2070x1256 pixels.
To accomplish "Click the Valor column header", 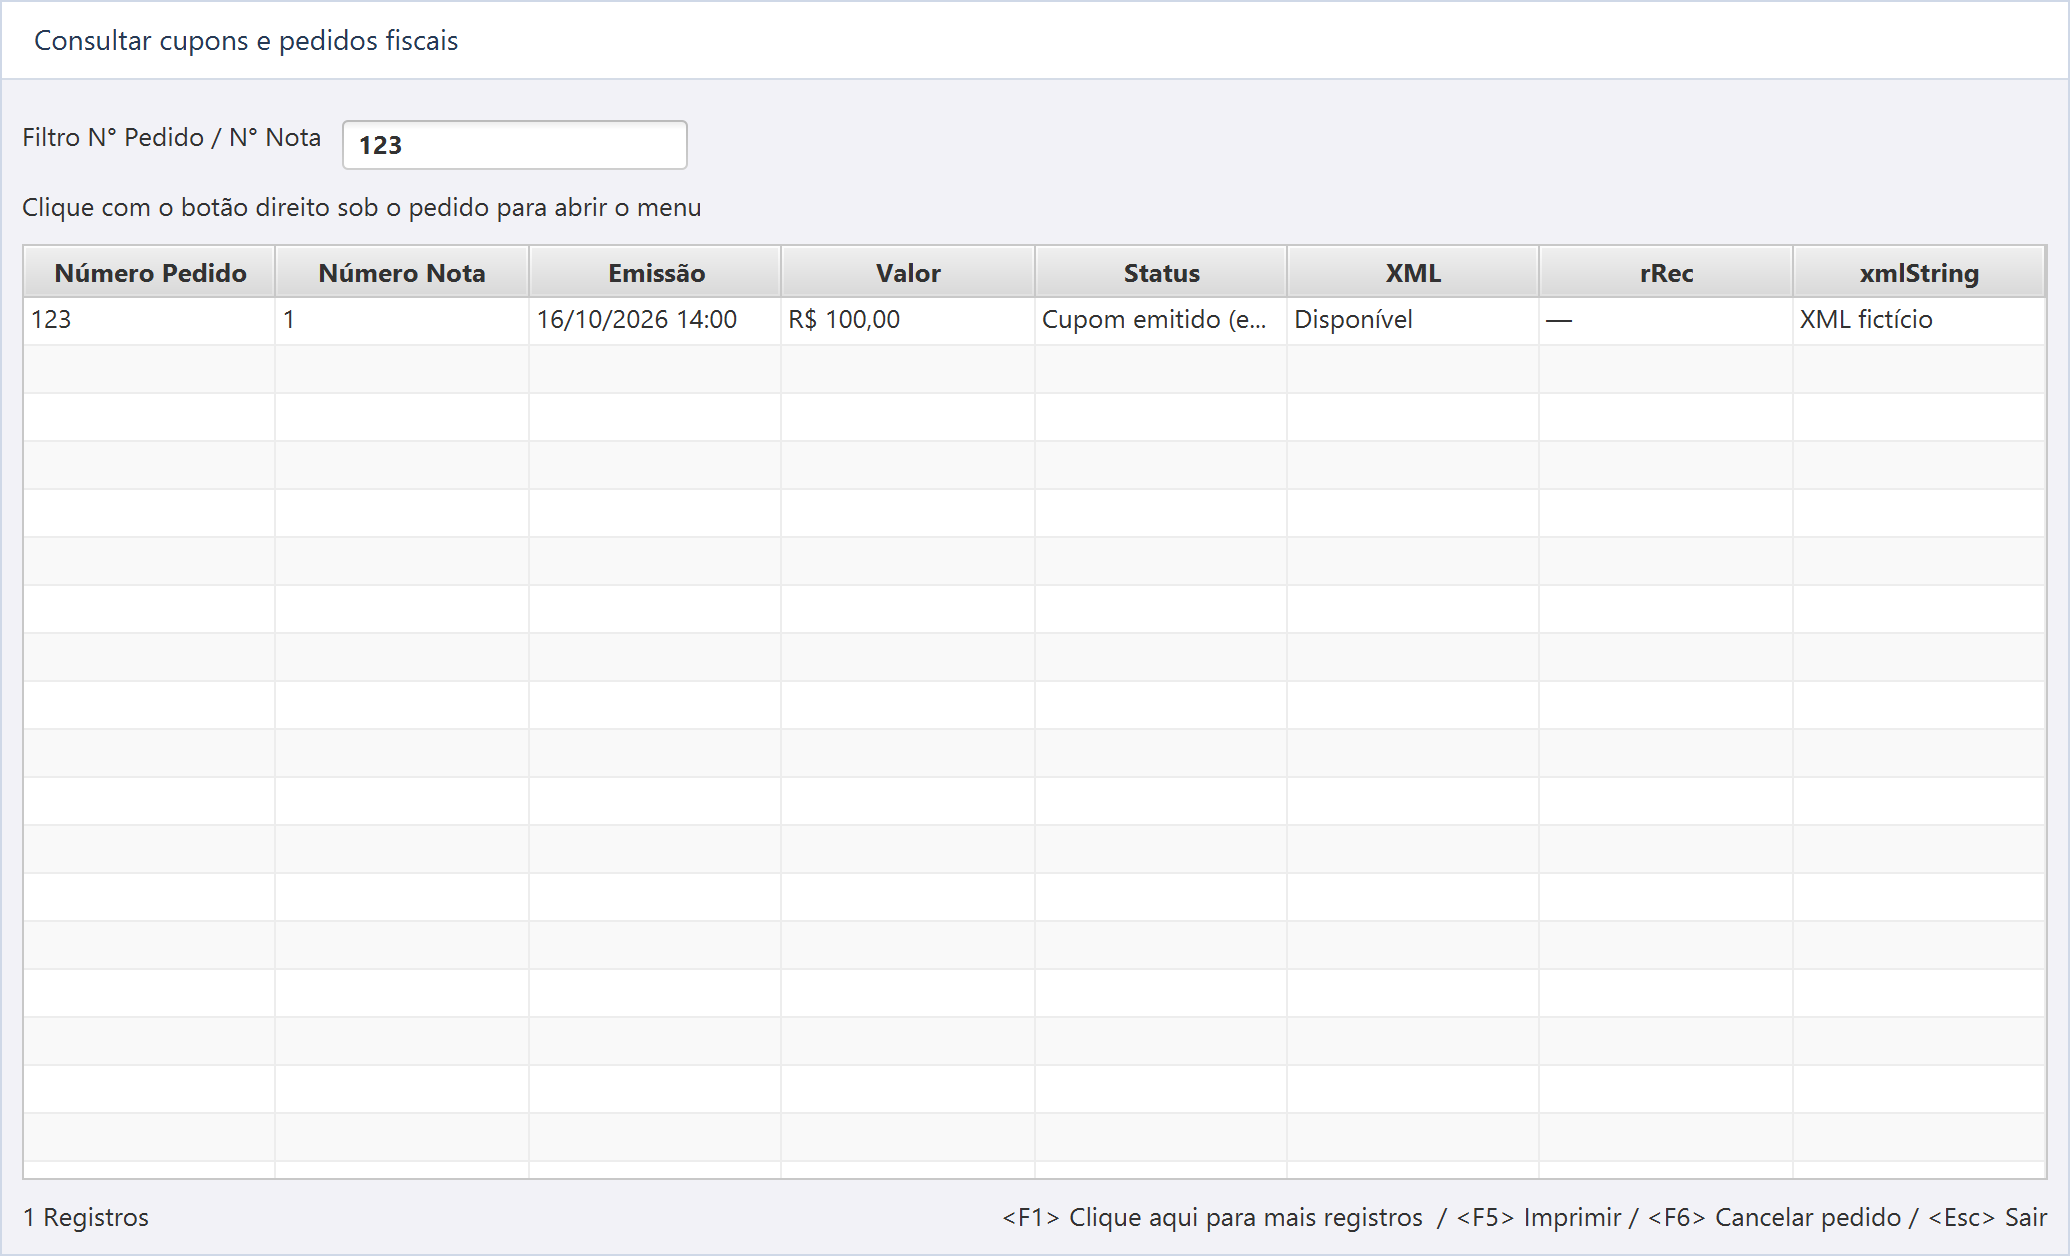I will click(x=908, y=272).
